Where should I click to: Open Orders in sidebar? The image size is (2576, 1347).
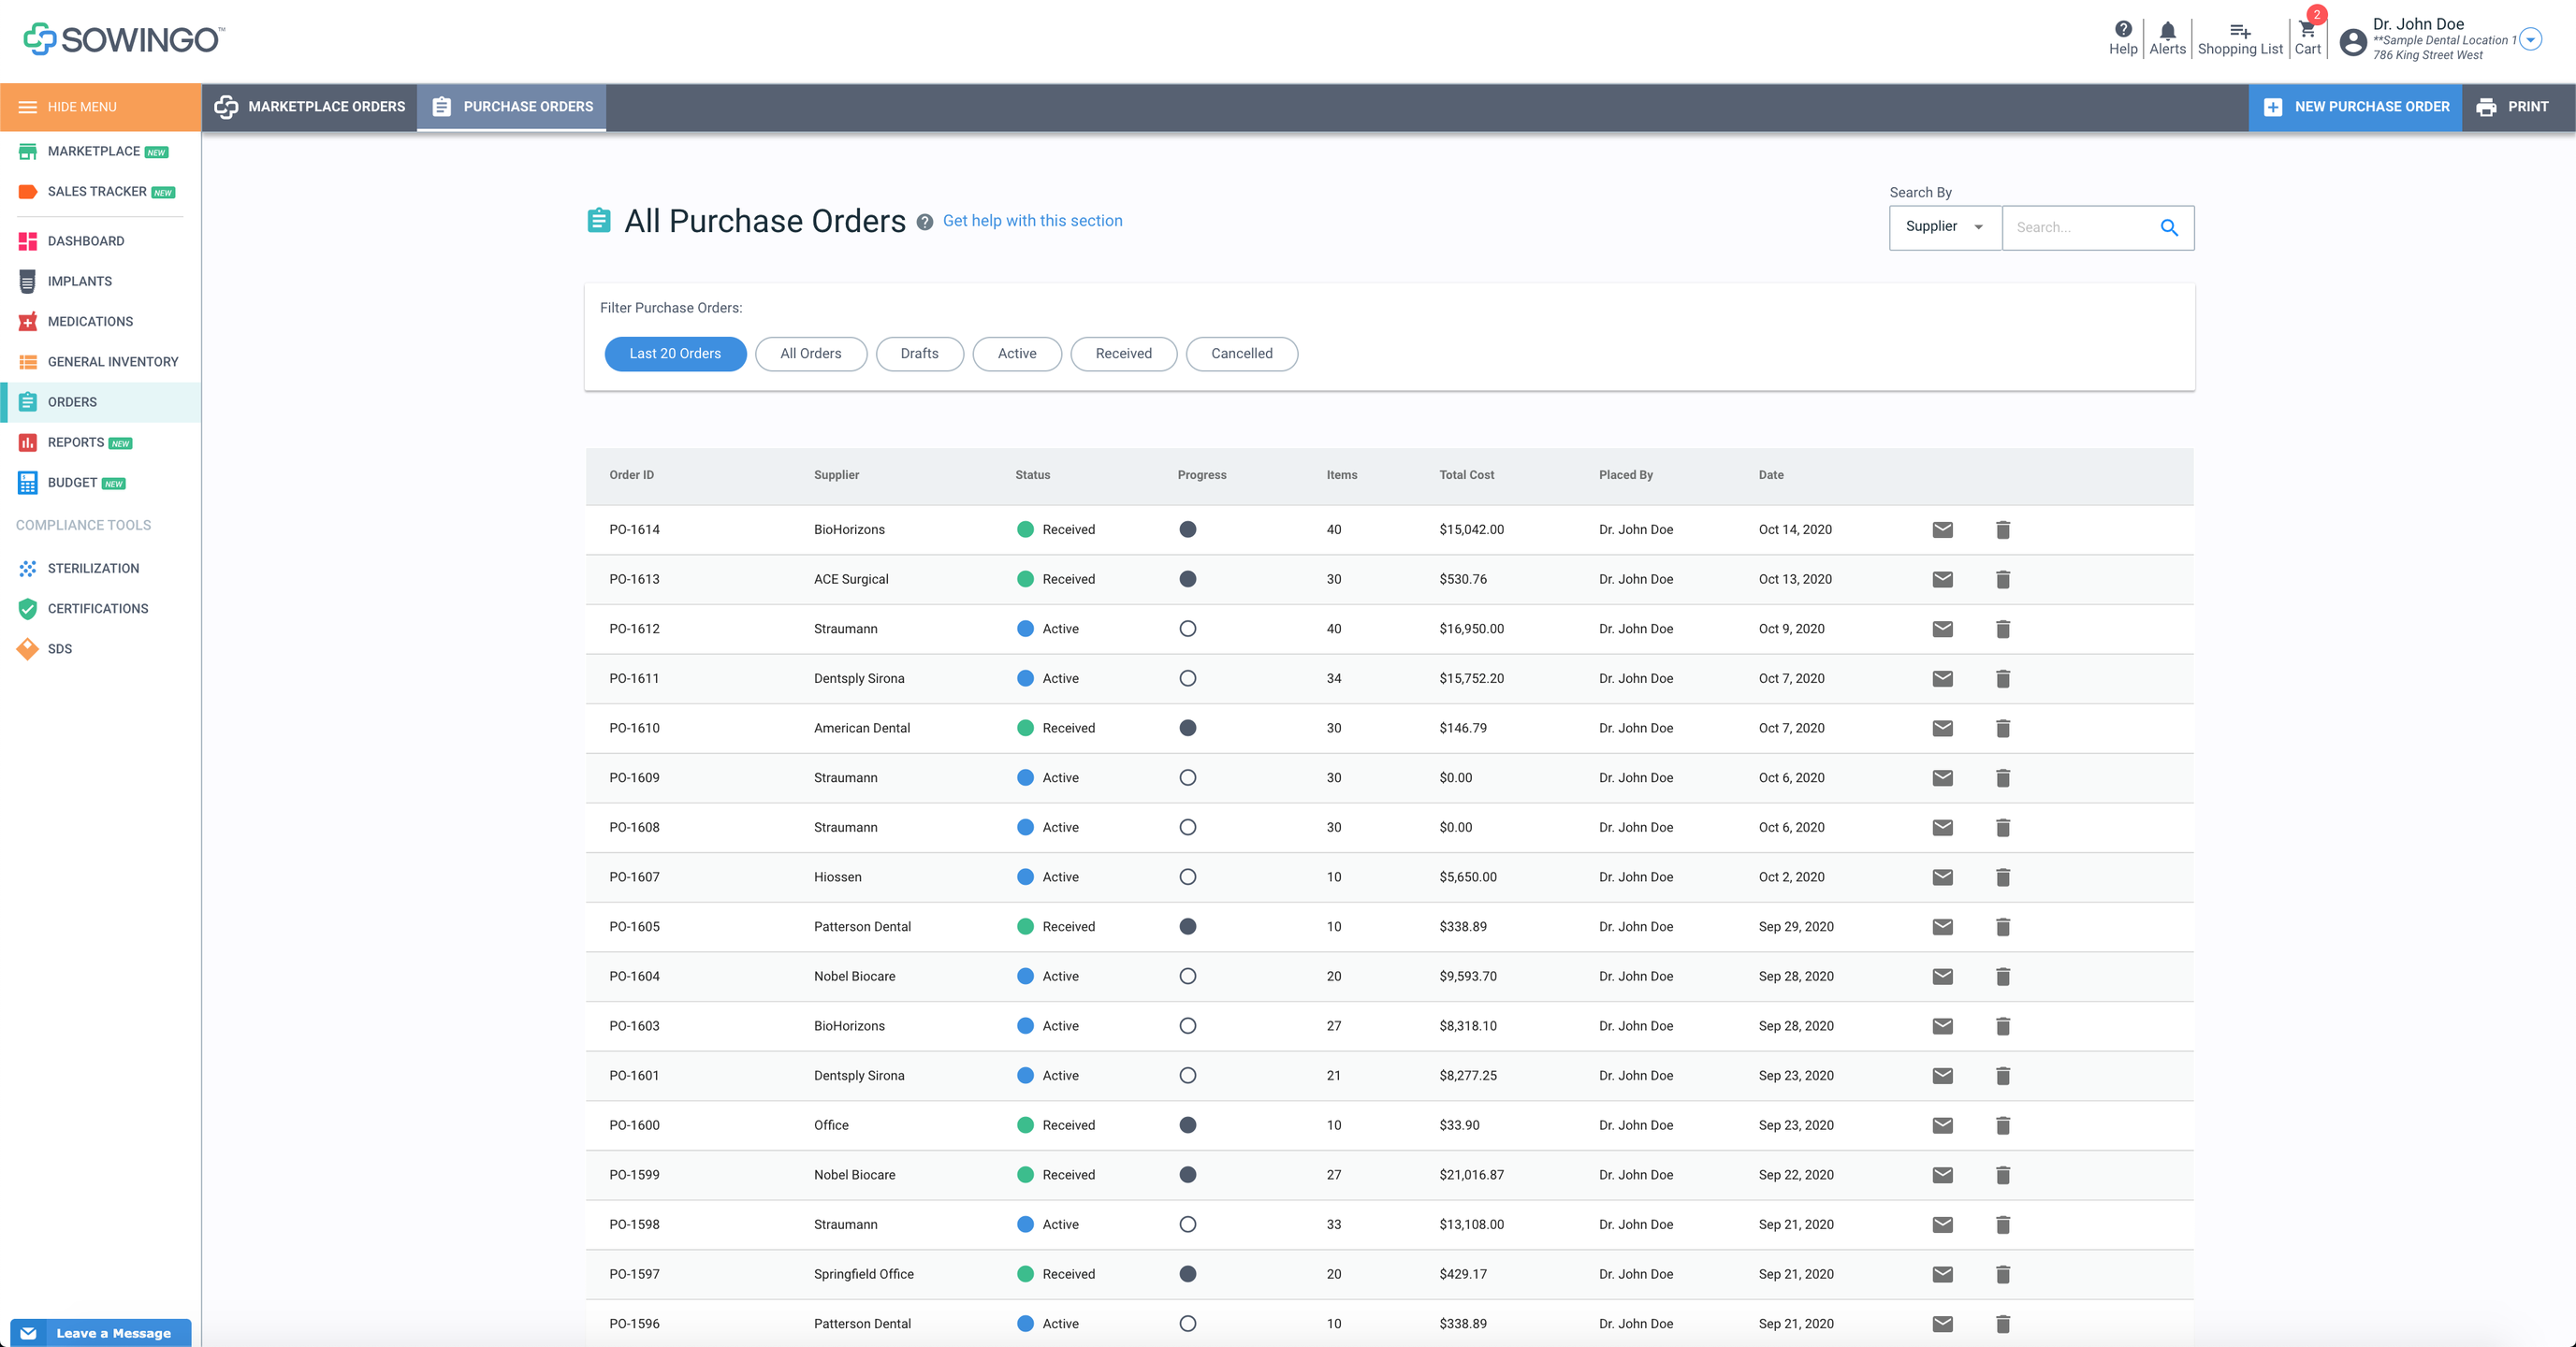point(100,402)
